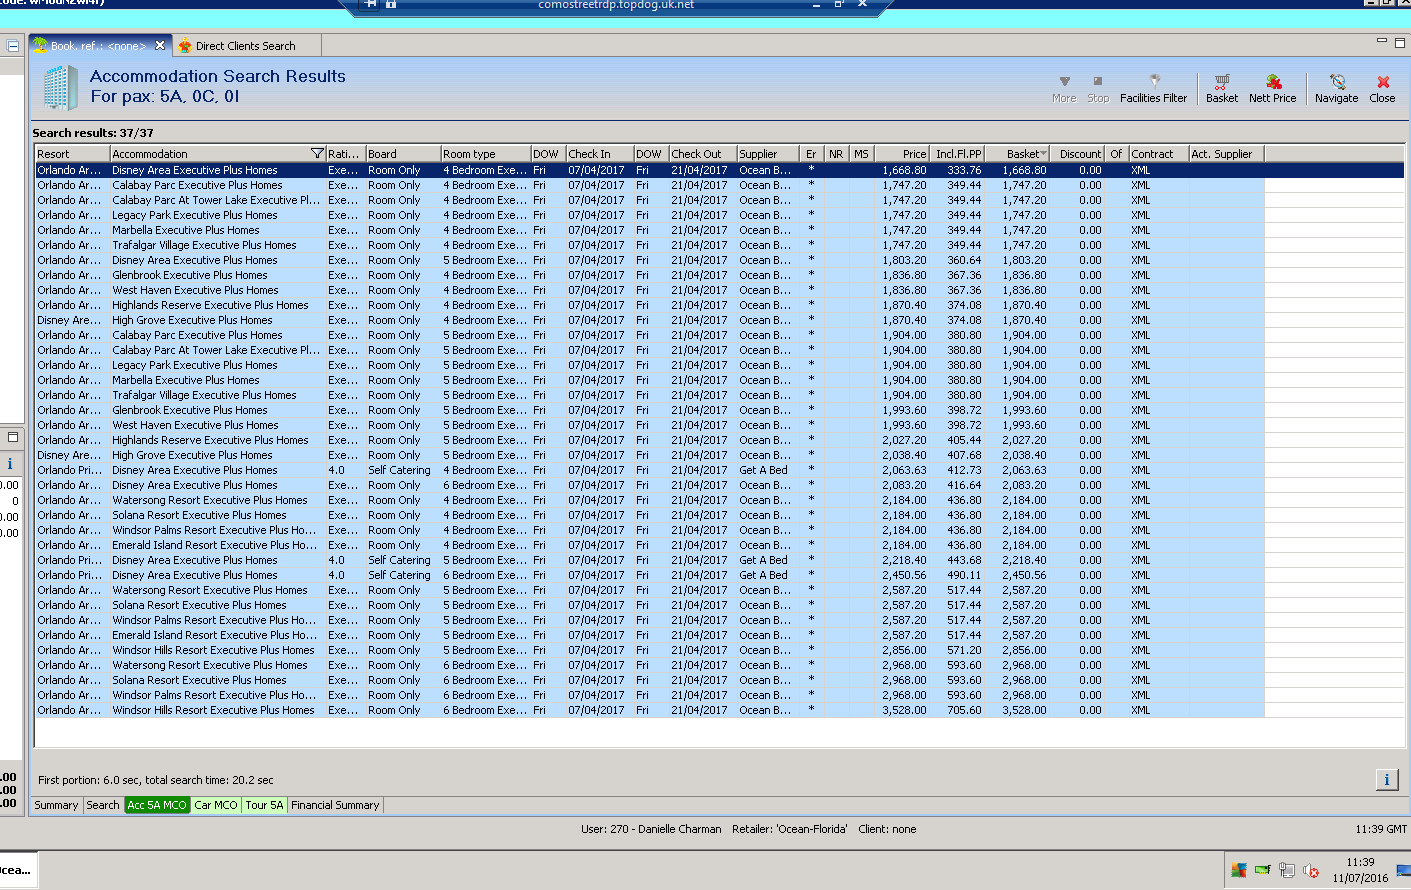Click the Rating column header
This screenshot has height=890, width=1411.
click(x=345, y=154)
